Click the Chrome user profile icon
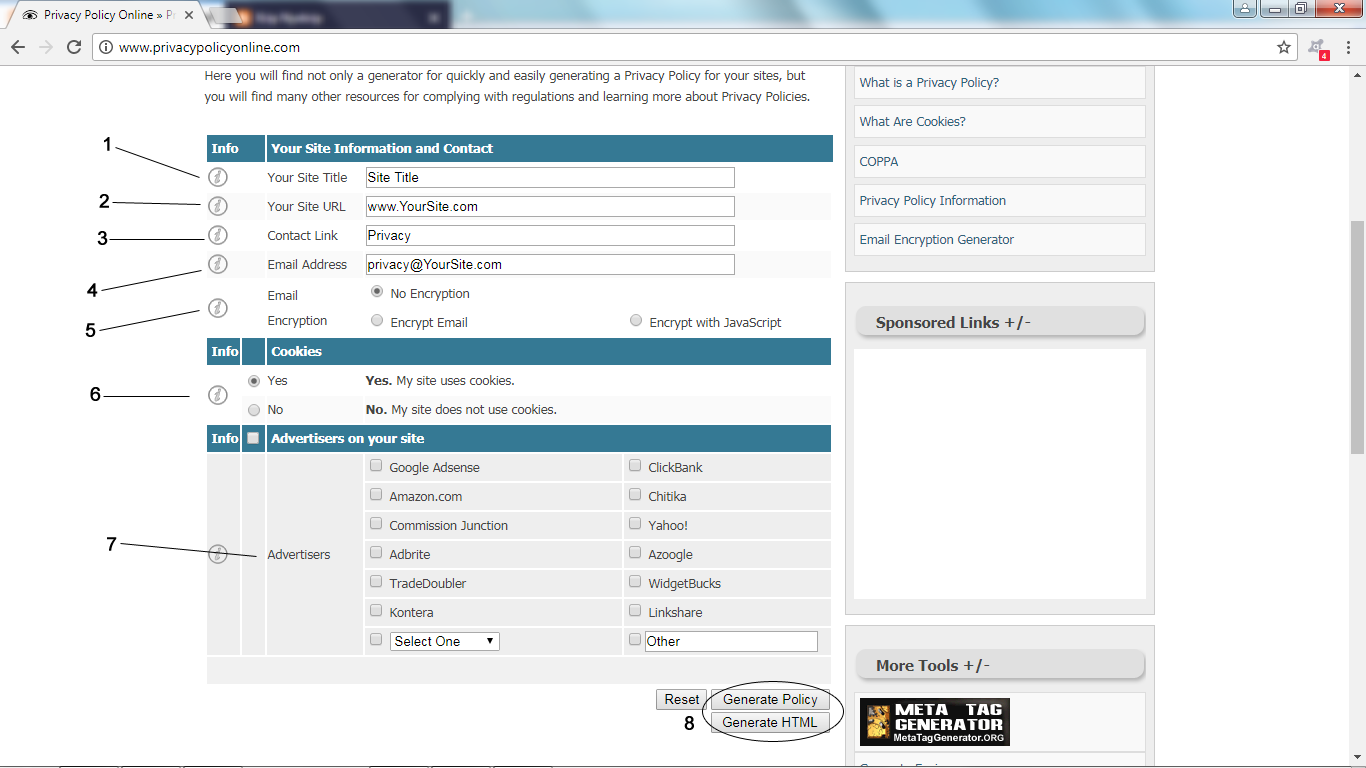Screen dimensions: 1366x768 pyautogui.click(x=1245, y=9)
